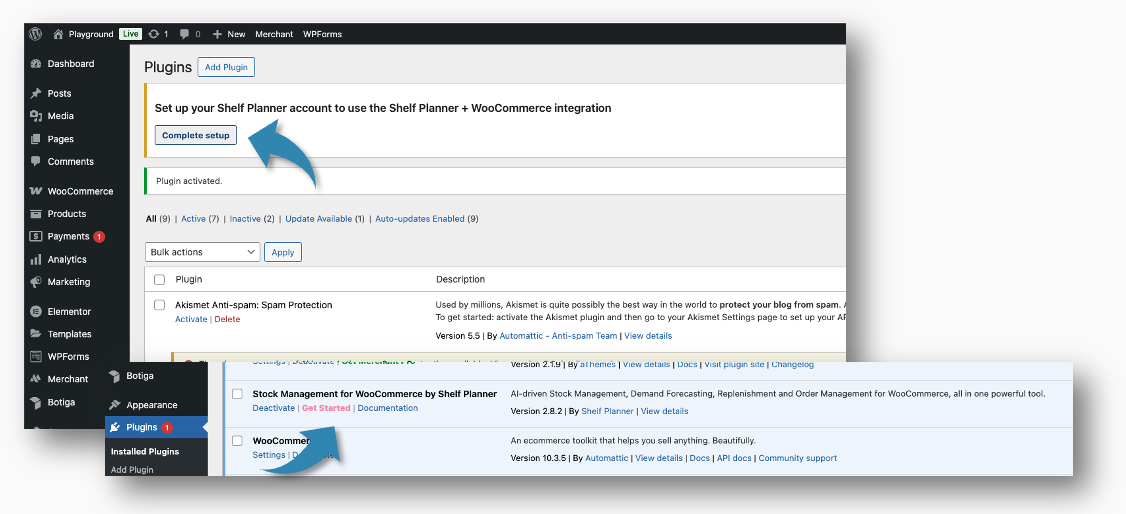This screenshot has width=1126, height=514.
Task: Click the Complete setup button
Action: click(196, 135)
